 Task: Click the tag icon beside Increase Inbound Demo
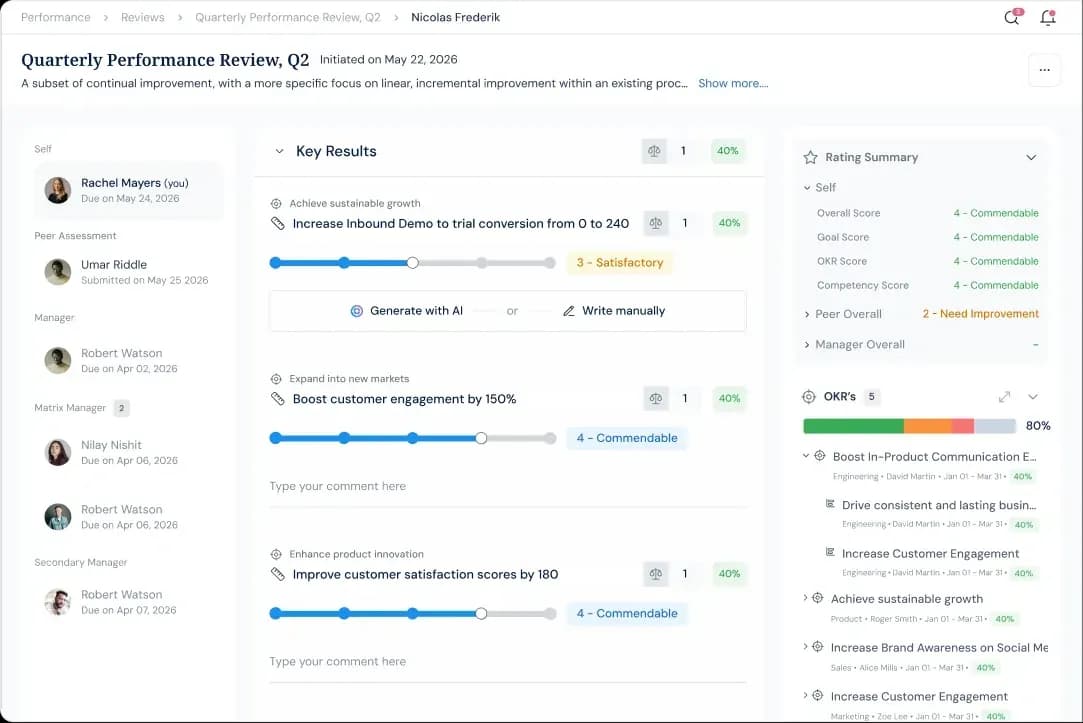coord(278,224)
